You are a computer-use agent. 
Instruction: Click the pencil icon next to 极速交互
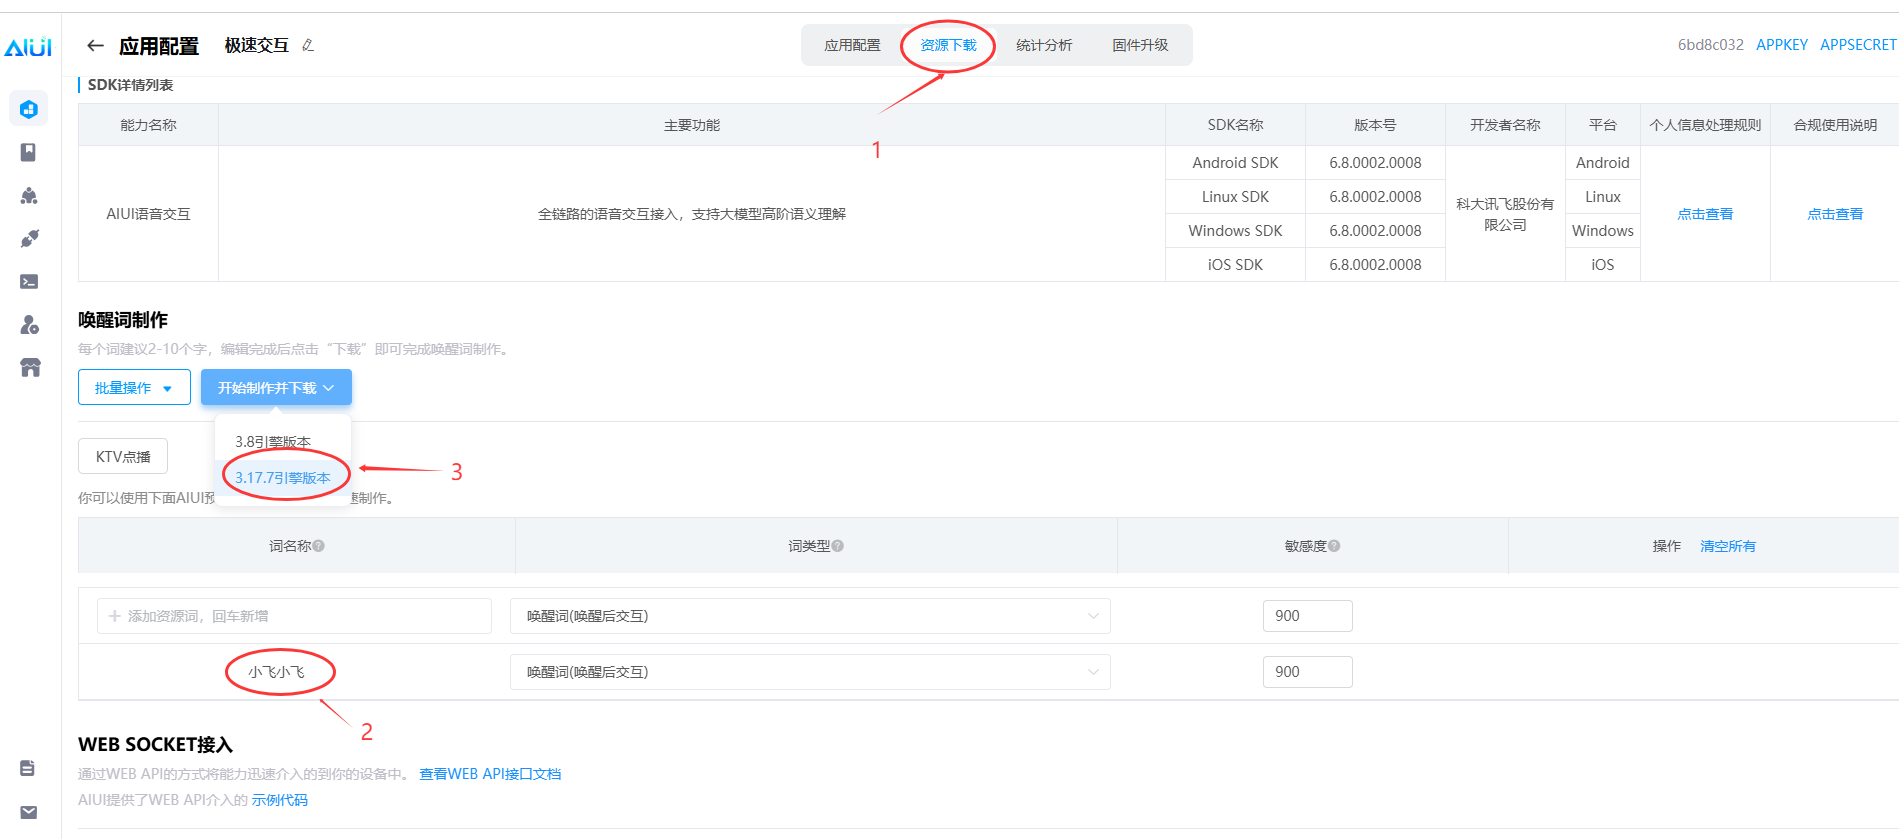(308, 45)
